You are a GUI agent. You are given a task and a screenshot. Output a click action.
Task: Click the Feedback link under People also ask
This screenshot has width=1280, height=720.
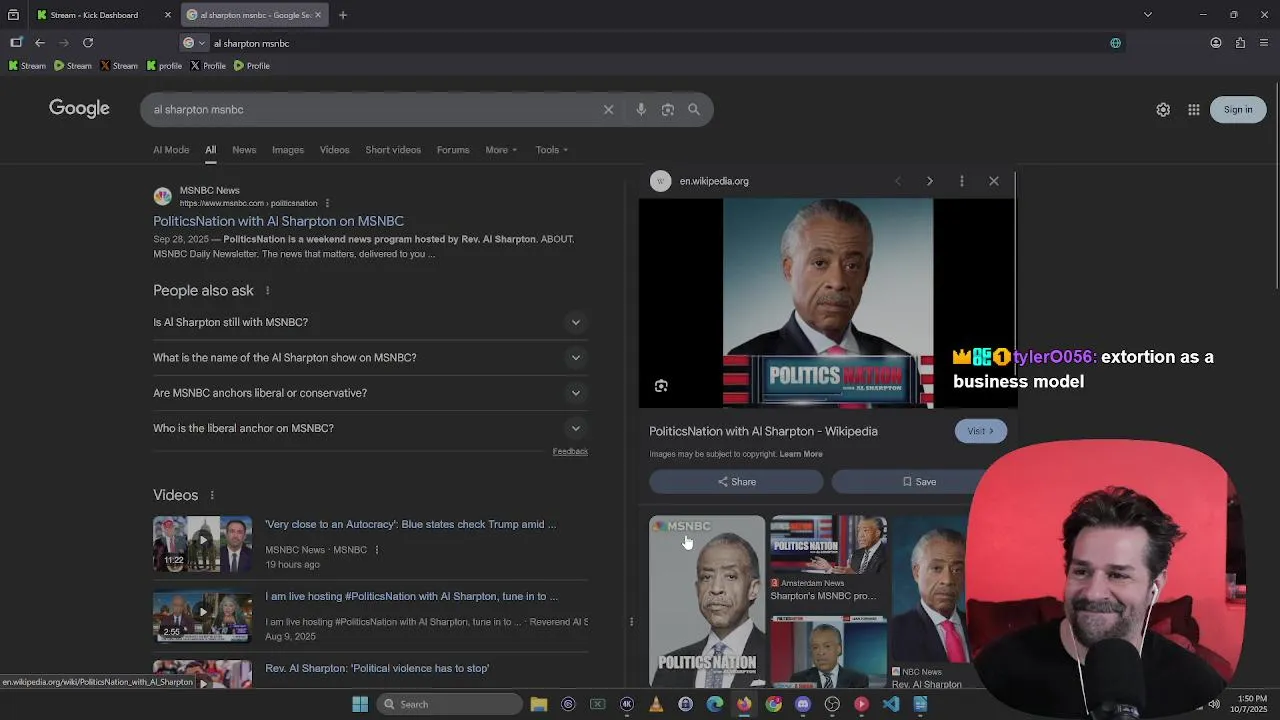coord(570,452)
